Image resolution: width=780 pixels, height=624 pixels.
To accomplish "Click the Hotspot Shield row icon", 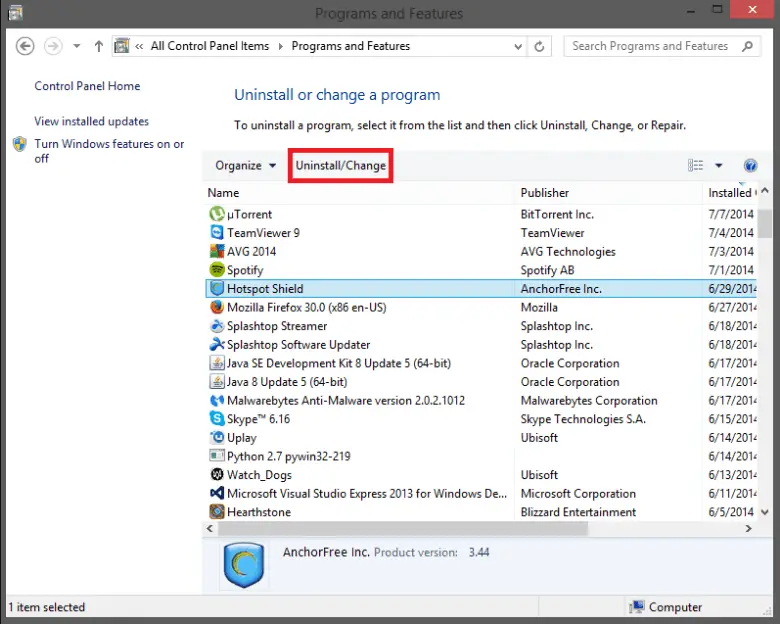I will click(x=217, y=289).
